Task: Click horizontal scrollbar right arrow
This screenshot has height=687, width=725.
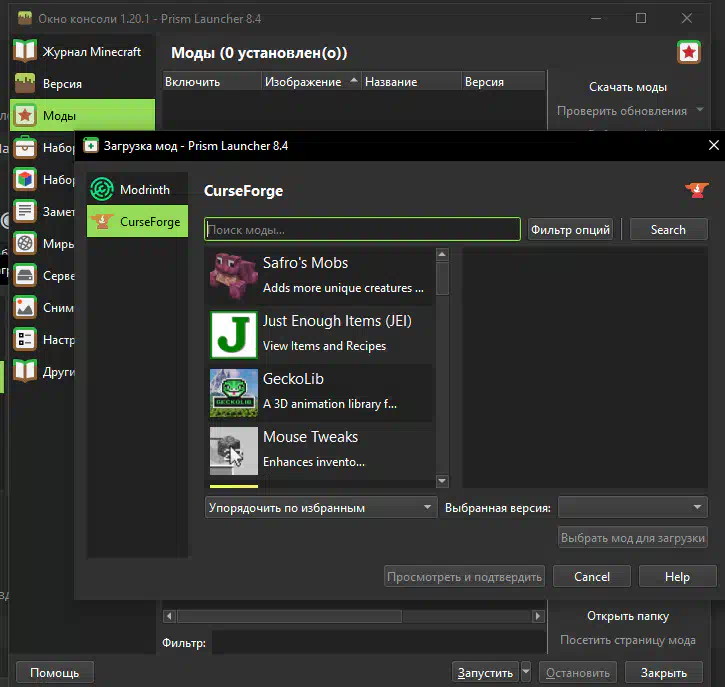Action: (x=537, y=616)
